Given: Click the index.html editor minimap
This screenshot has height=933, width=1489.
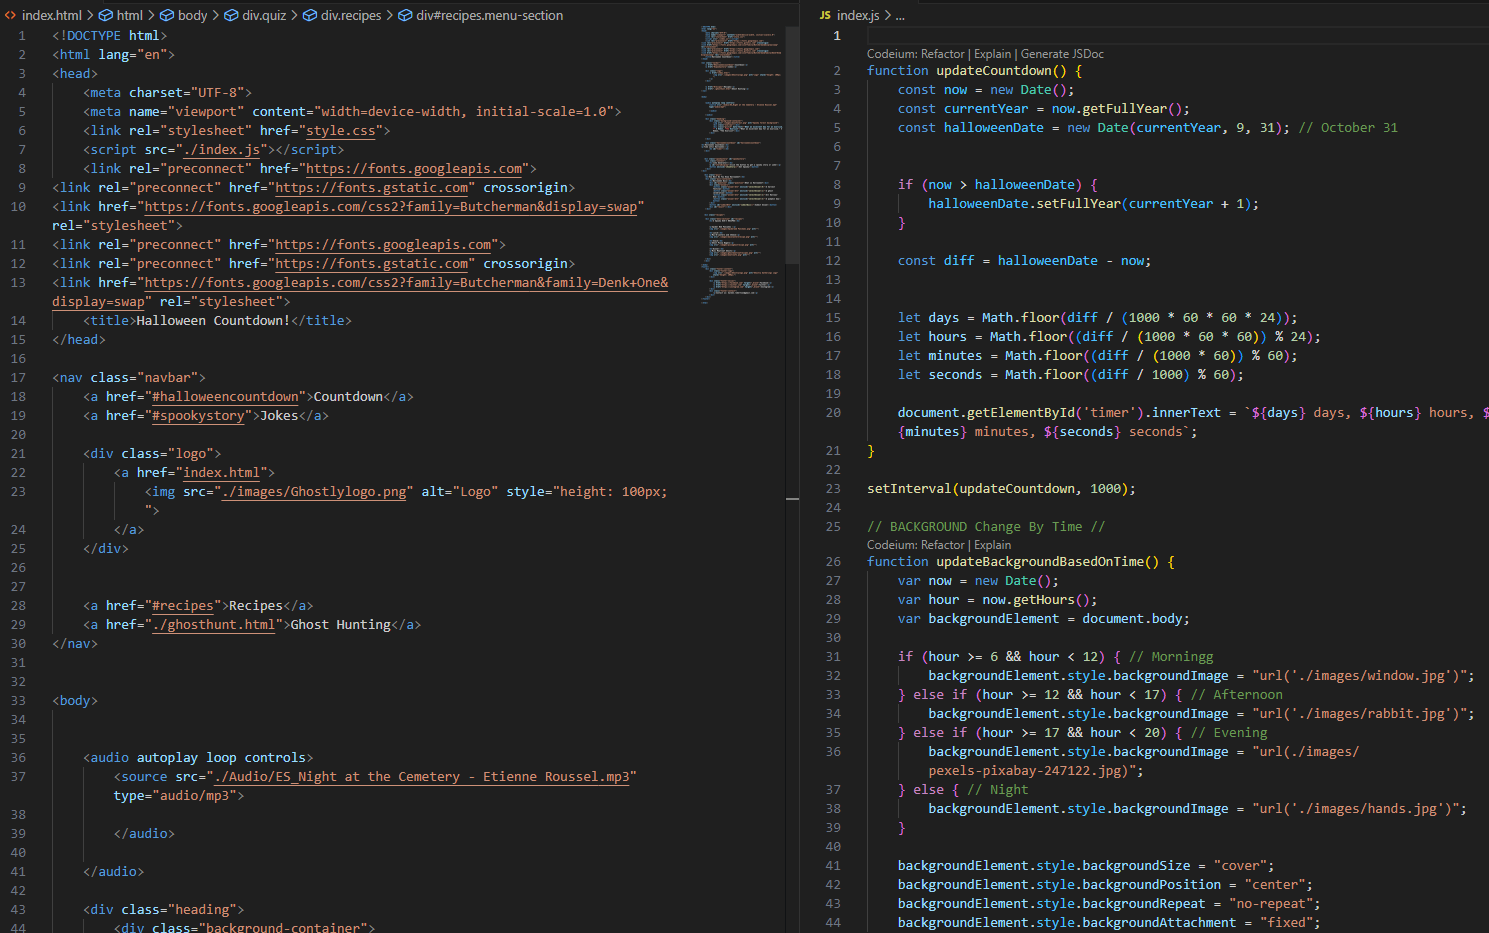Looking at the screenshot, I should click(x=741, y=165).
